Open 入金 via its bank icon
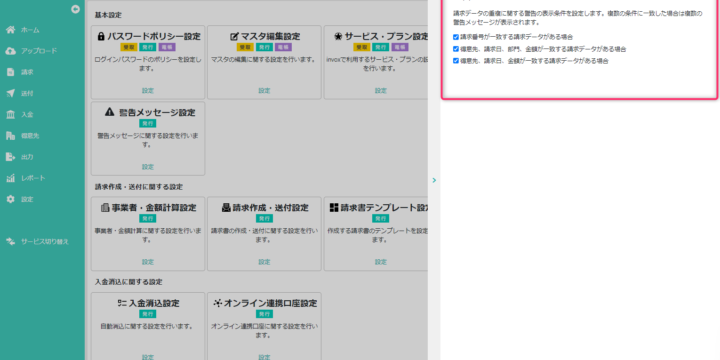720x360 pixels. (11, 114)
